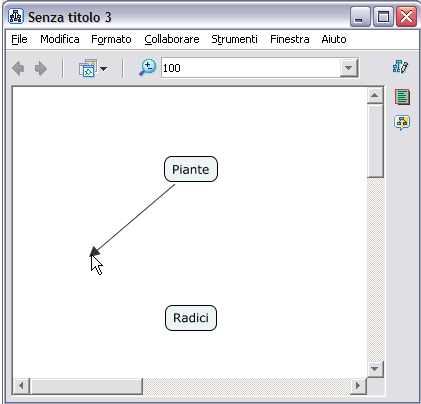This screenshot has width=421, height=404.
Task: Open the styles editor icon at top right
Action: click(x=401, y=67)
